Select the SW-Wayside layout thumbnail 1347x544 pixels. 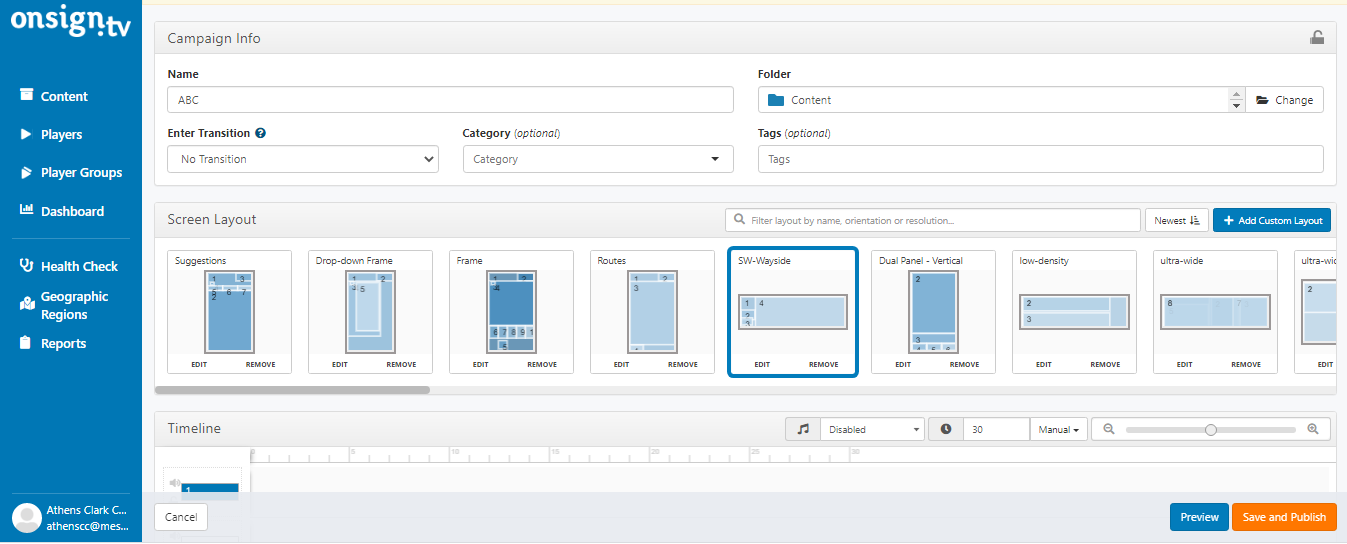pyautogui.click(x=793, y=312)
